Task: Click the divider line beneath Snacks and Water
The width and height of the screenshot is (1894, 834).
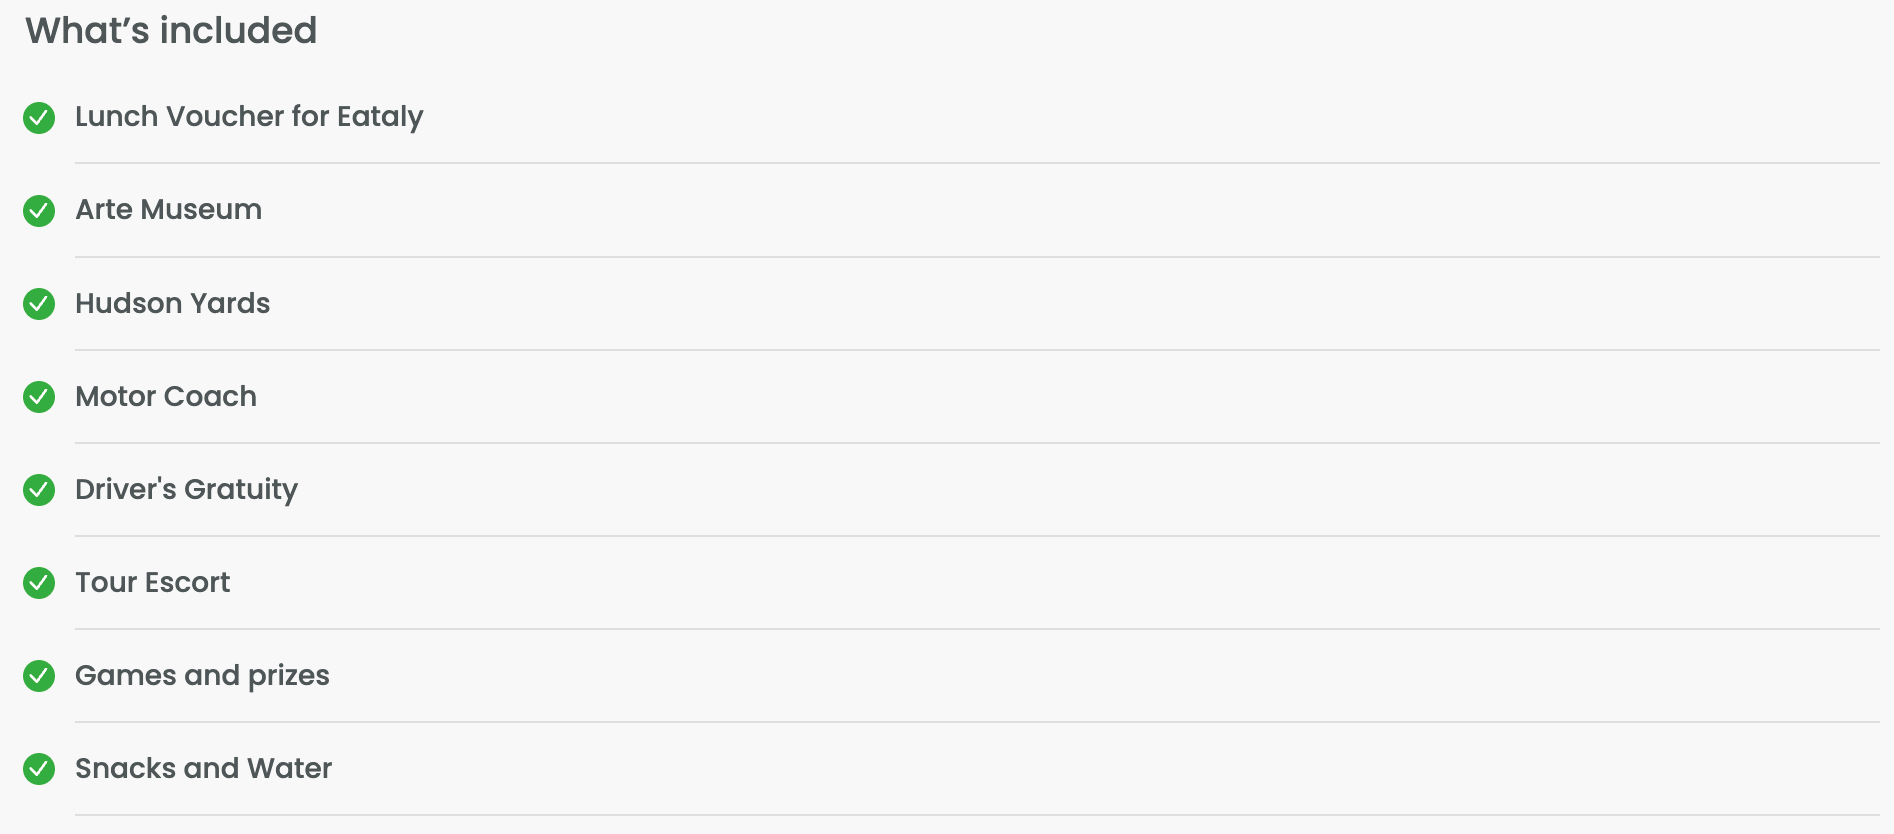Action: [x=976, y=815]
